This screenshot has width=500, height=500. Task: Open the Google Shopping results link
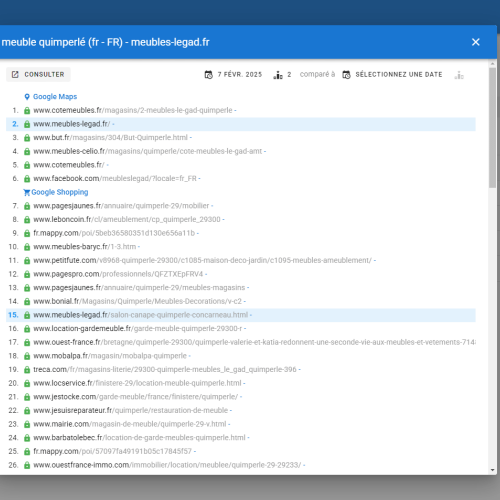pos(60,192)
